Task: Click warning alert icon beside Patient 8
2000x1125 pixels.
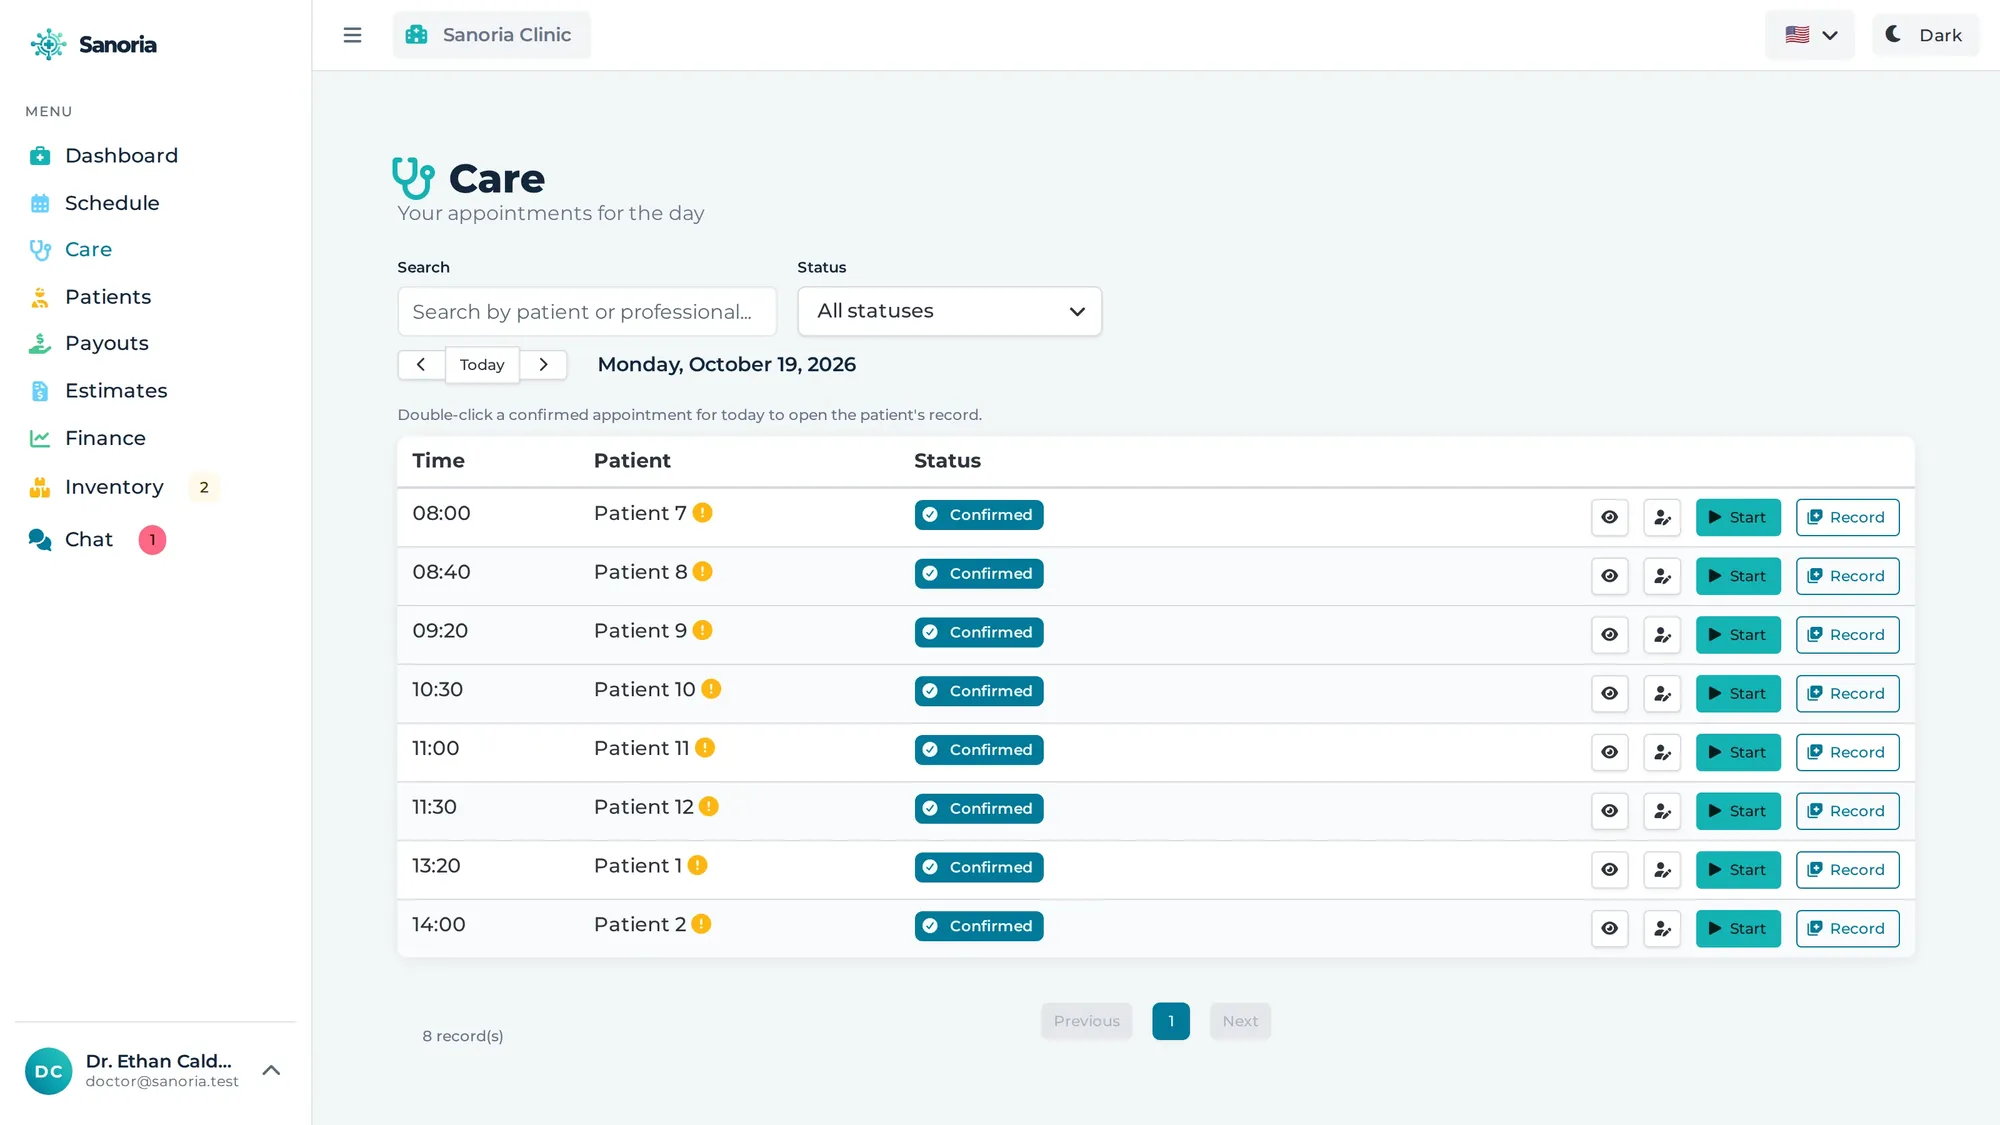Action: [x=703, y=572]
